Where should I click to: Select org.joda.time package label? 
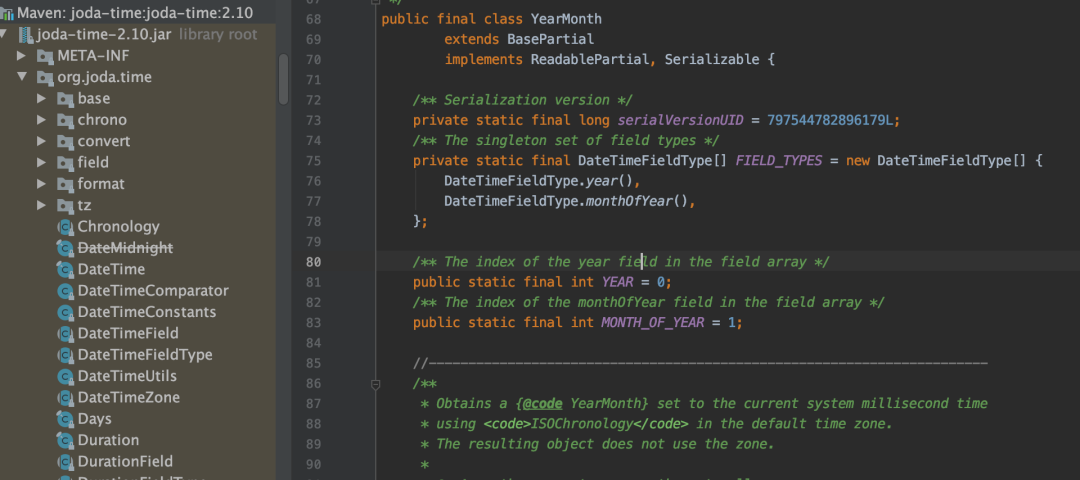(105, 77)
